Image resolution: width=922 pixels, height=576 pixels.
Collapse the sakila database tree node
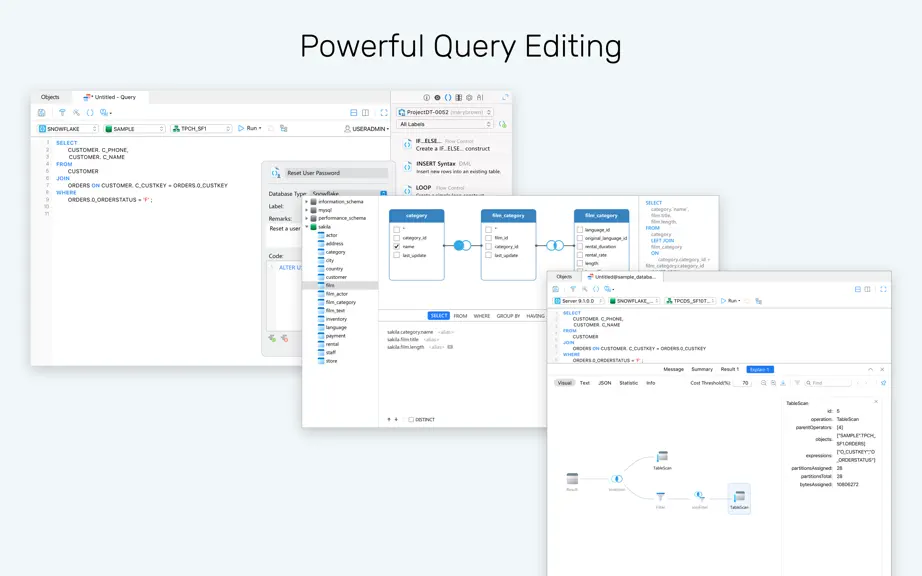click(306, 227)
